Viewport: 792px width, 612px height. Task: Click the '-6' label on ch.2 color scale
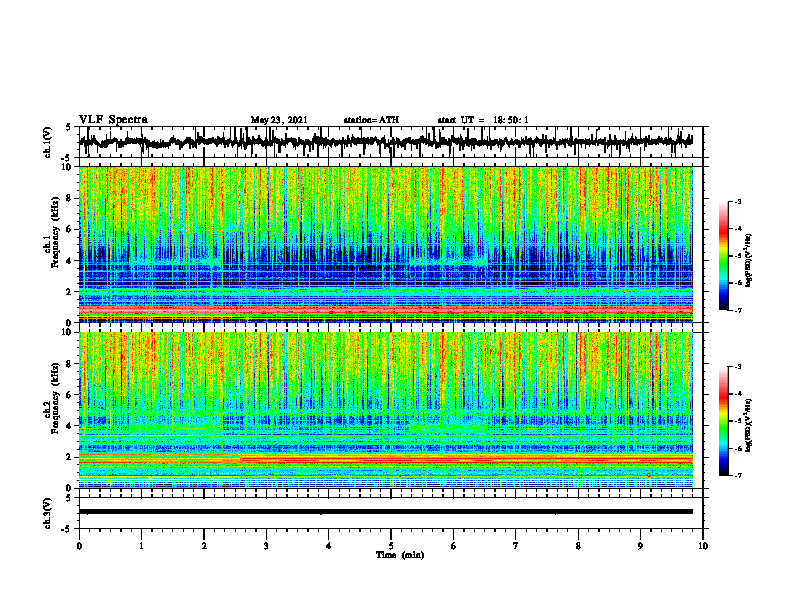click(737, 448)
